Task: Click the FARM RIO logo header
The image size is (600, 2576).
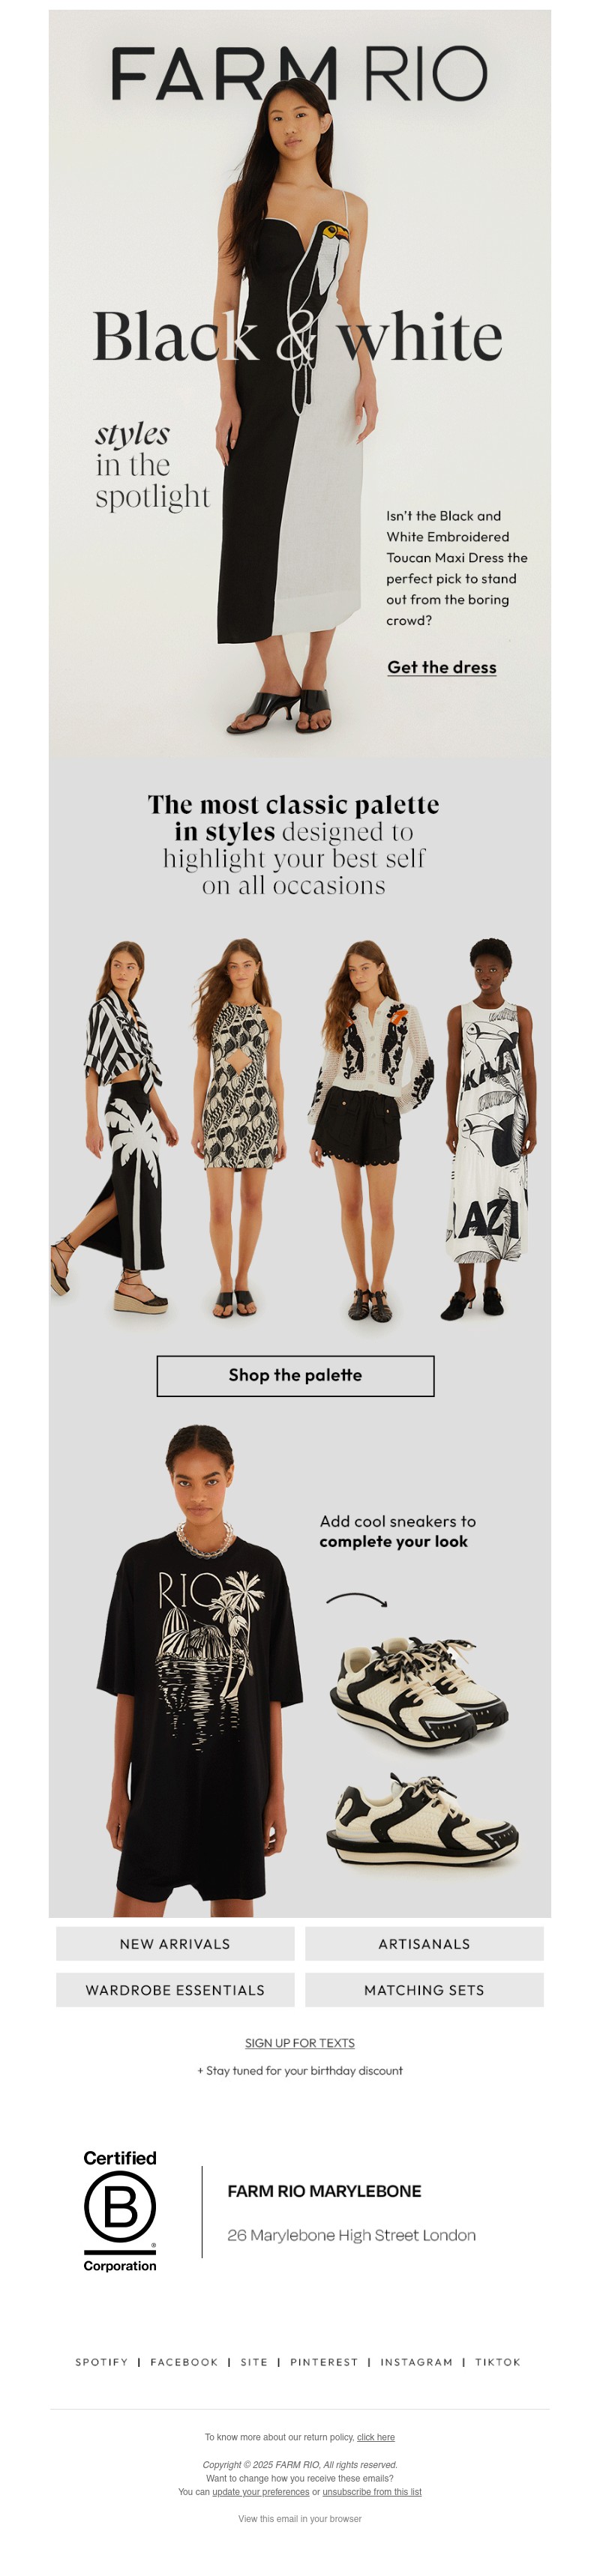Action: [299, 74]
